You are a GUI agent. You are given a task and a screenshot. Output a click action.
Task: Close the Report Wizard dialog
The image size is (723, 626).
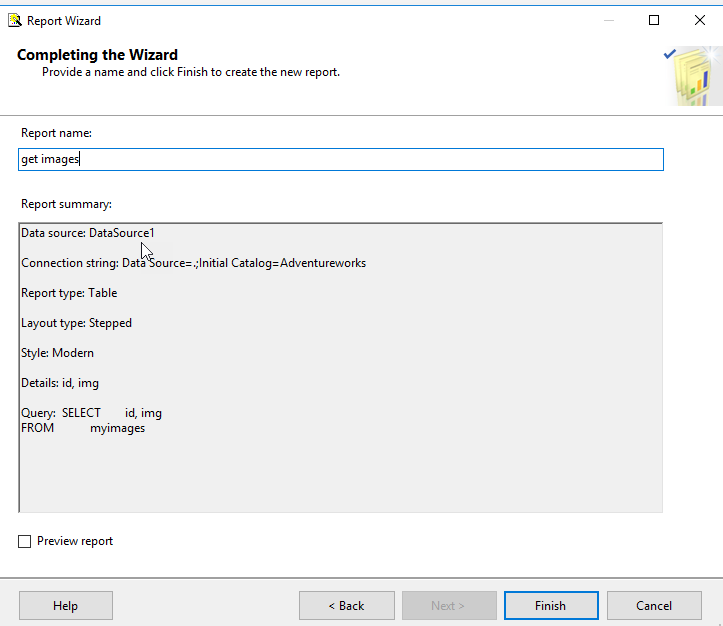pyautogui.click(x=700, y=20)
